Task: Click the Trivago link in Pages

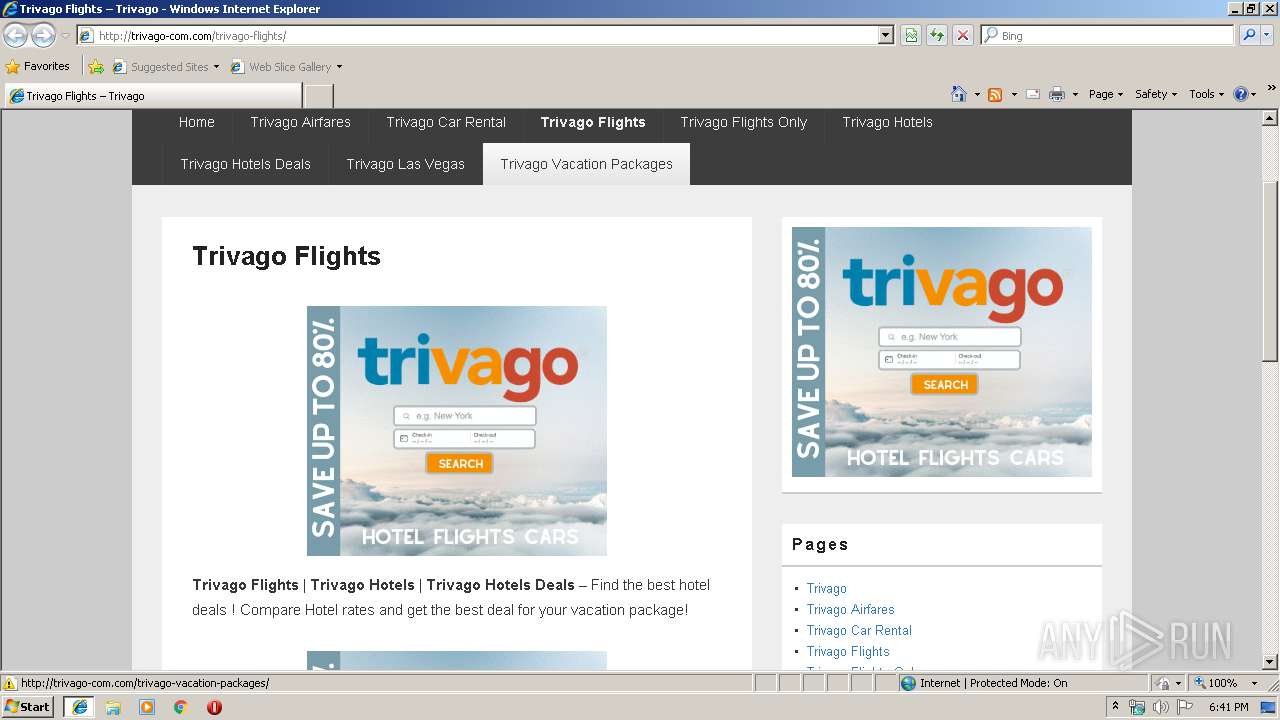Action: (x=826, y=588)
